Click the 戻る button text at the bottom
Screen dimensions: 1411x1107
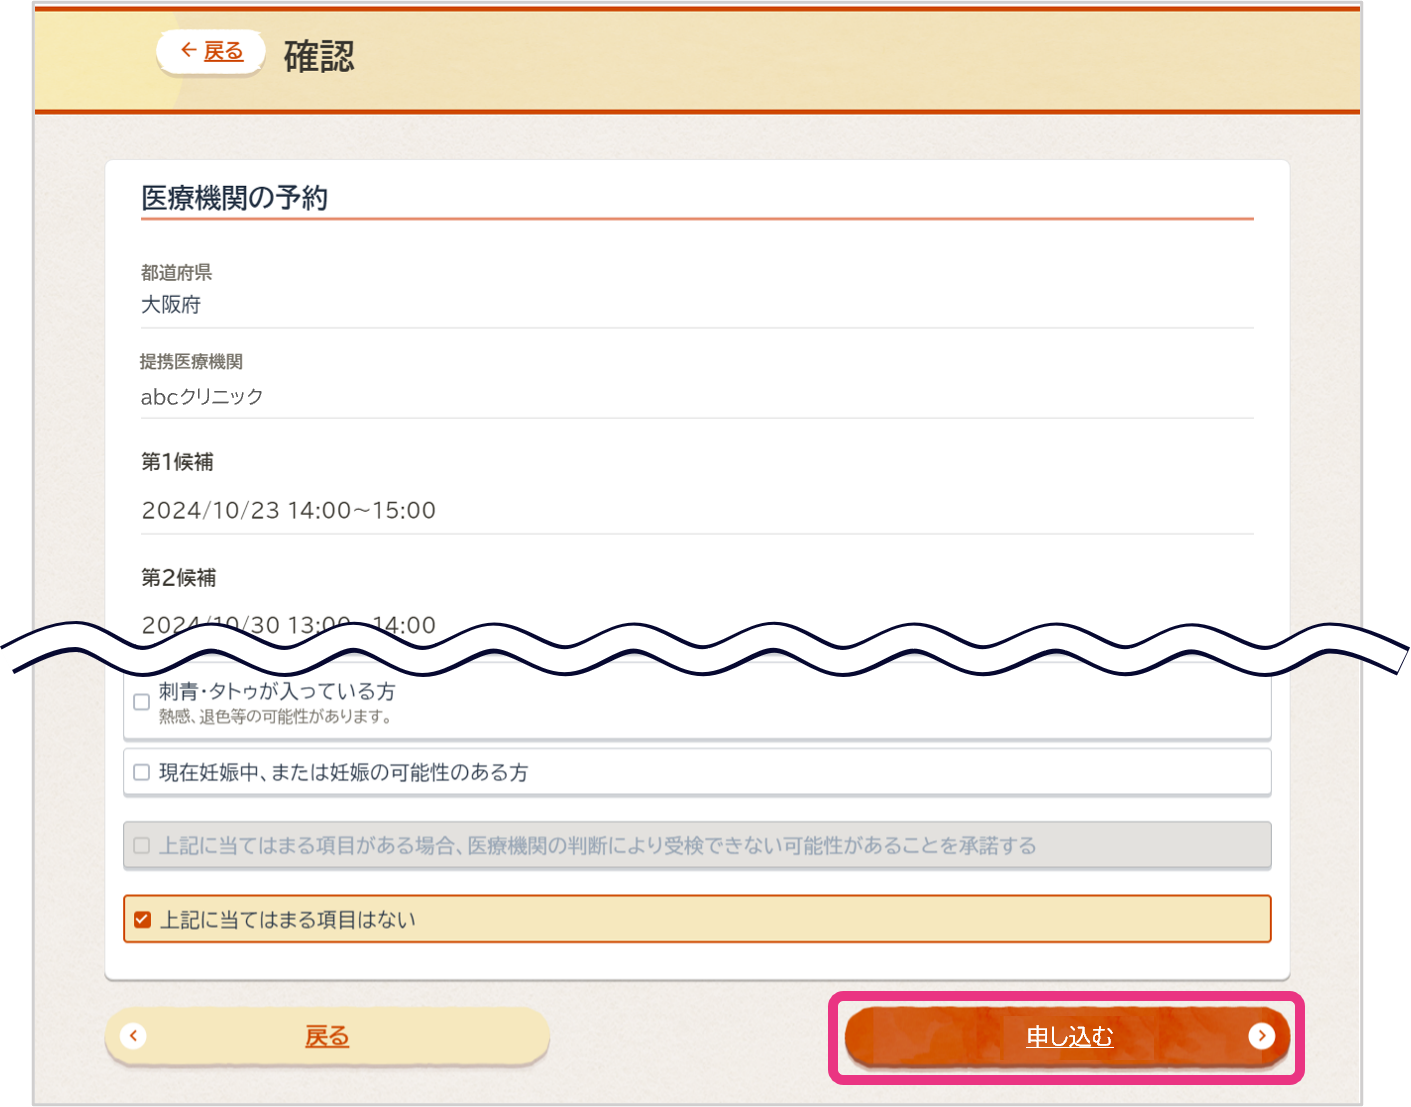(x=327, y=1037)
